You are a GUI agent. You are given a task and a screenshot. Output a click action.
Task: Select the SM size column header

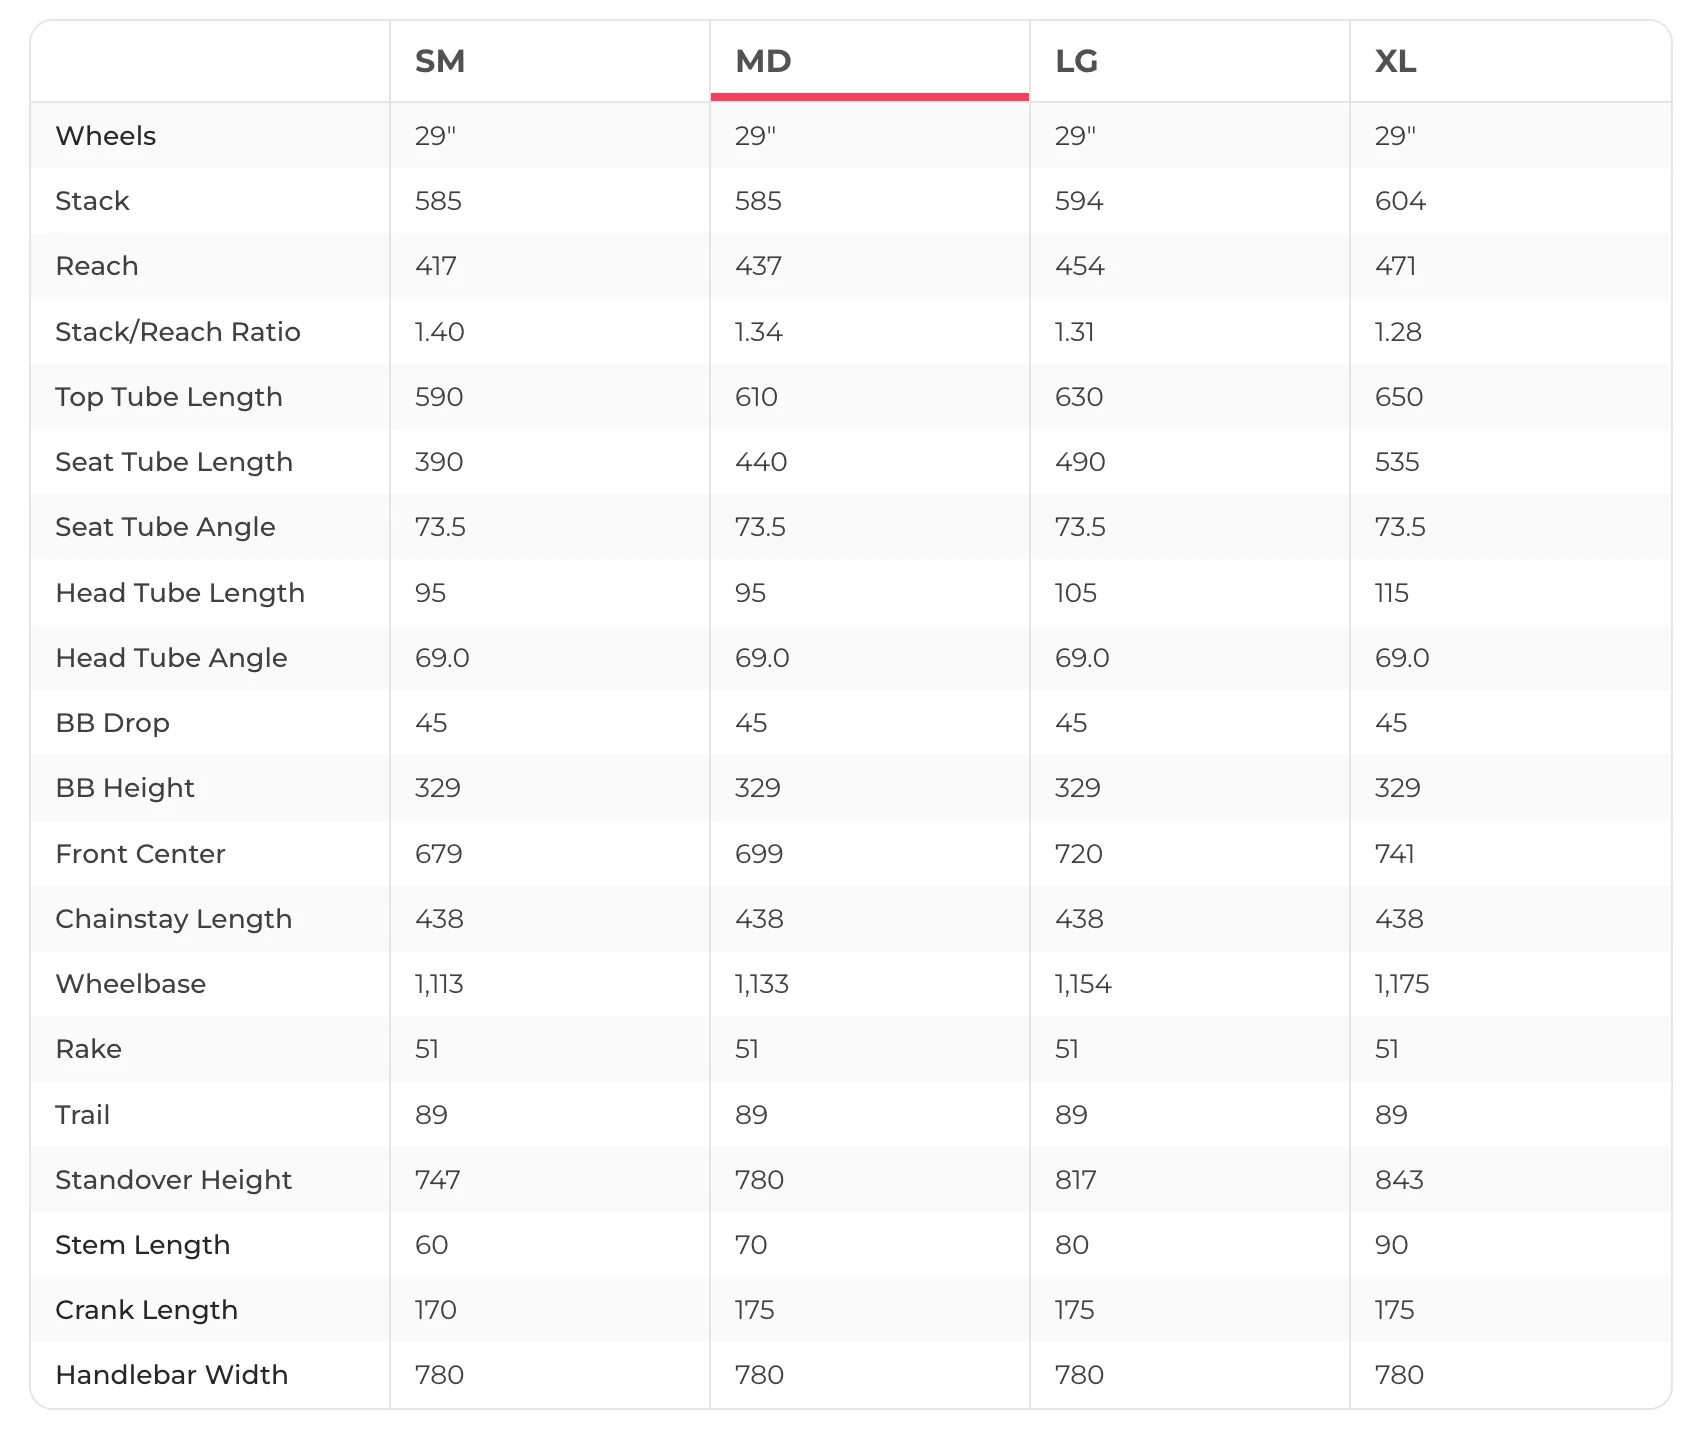(x=440, y=61)
